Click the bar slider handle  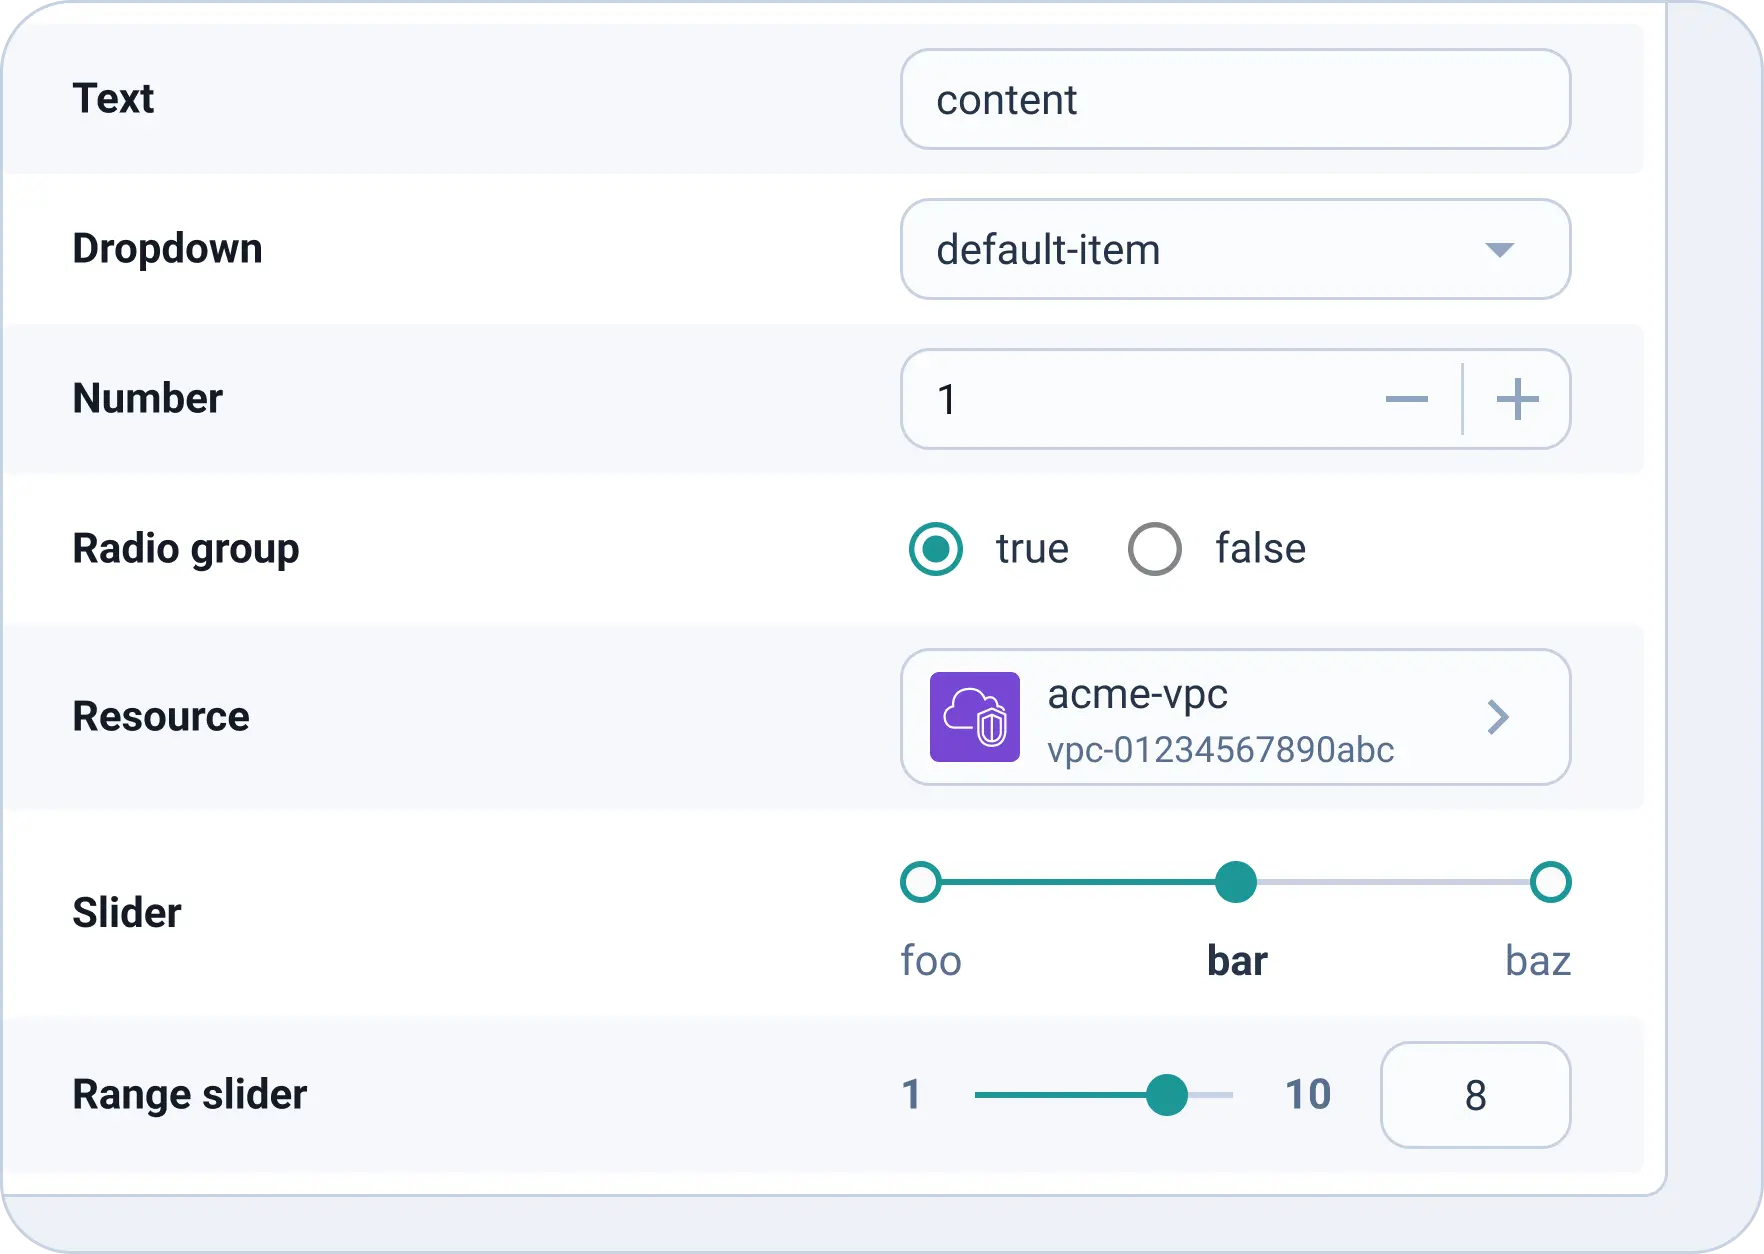pos(1236,882)
